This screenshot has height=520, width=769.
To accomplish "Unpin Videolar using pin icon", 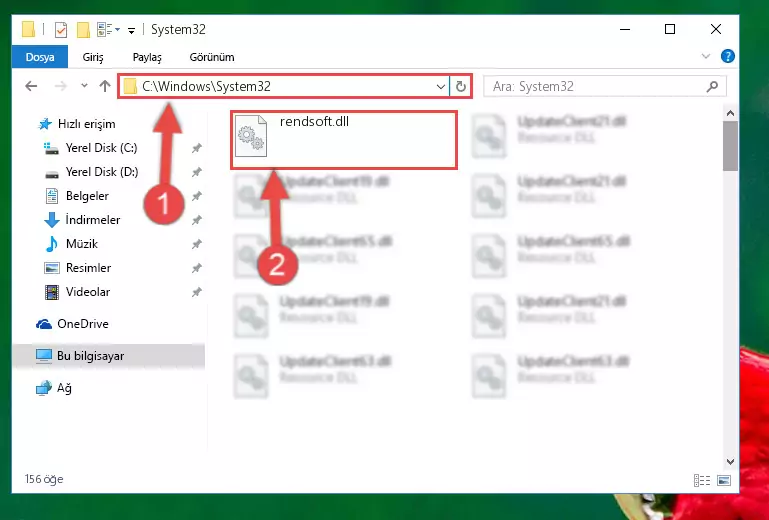I will pyautogui.click(x=197, y=292).
